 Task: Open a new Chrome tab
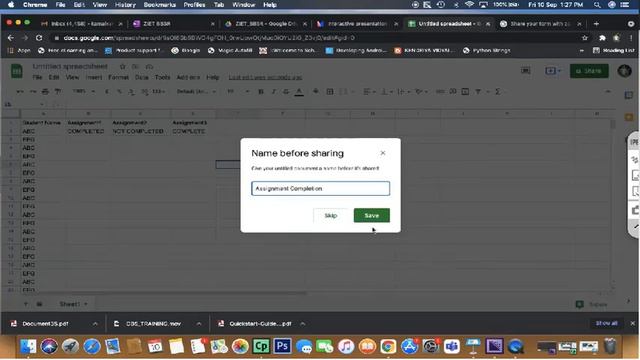596,24
